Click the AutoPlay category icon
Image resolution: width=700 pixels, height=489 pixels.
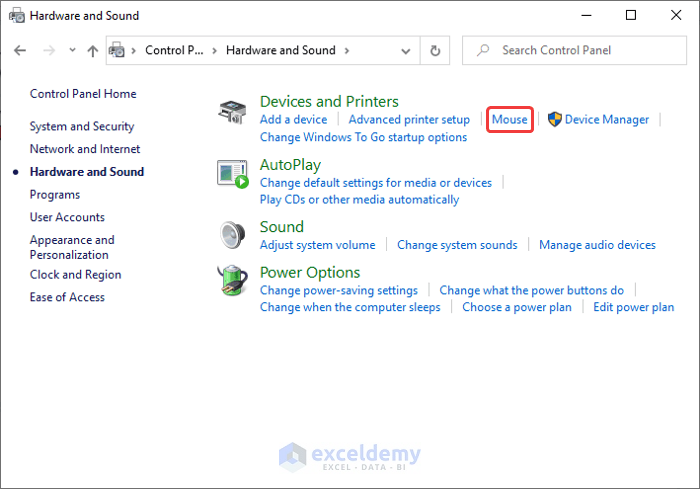[x=233, y=175]
